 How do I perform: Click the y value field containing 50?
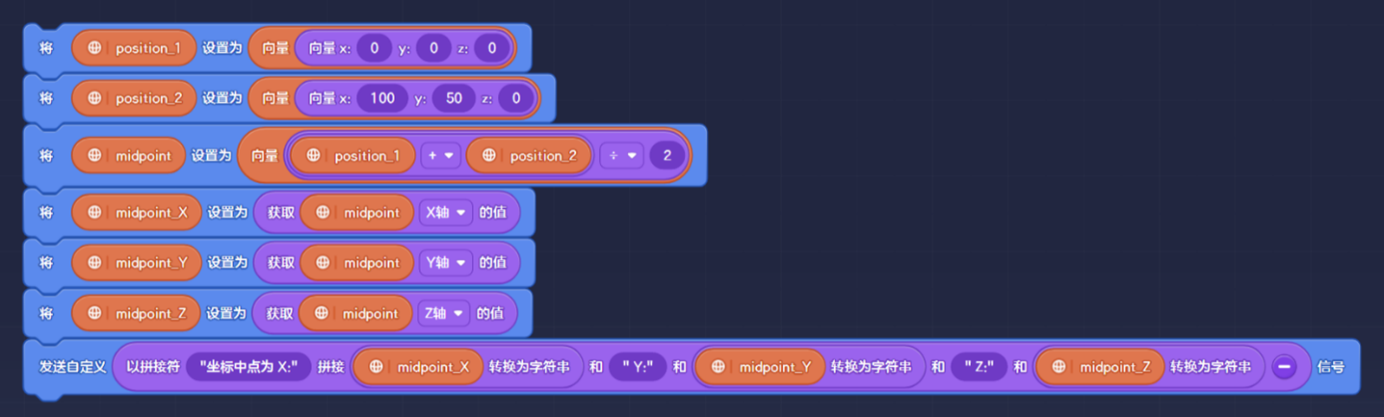(x=454, y=98)
